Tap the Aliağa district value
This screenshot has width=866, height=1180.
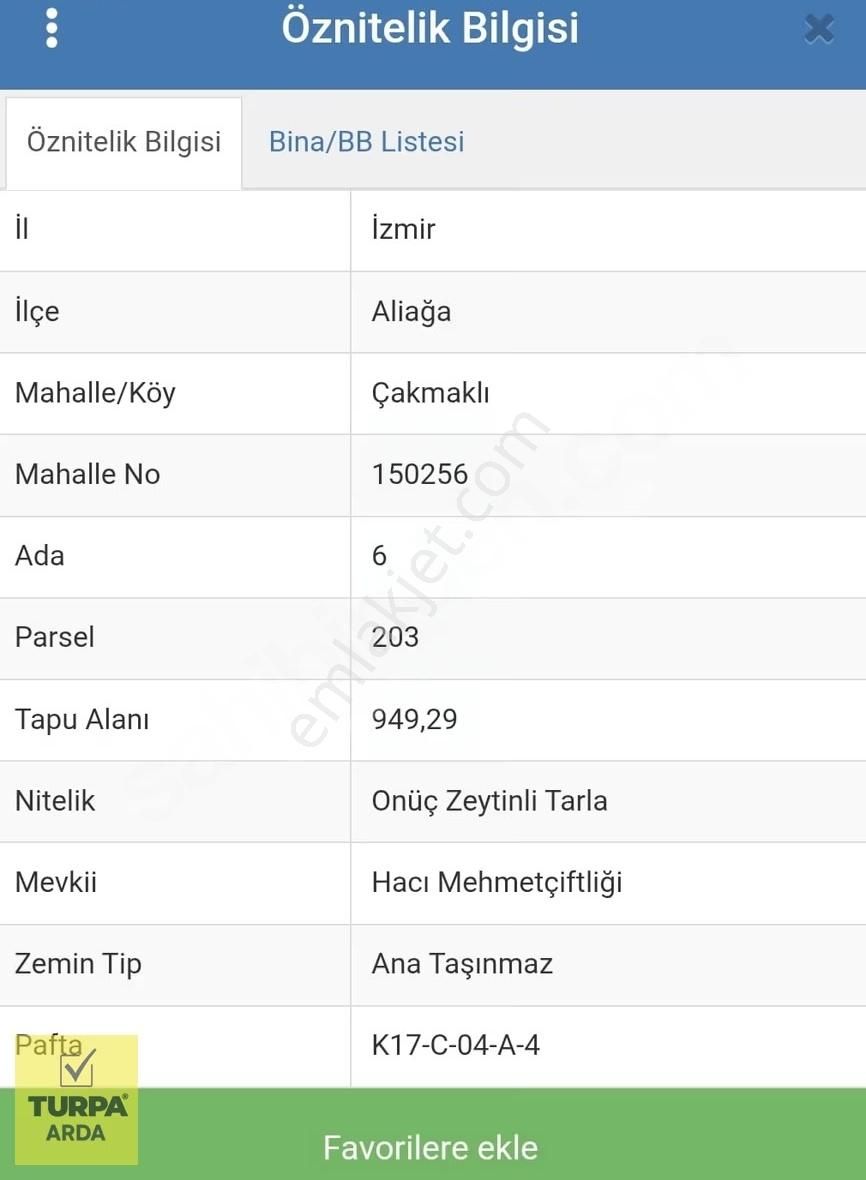coord(412,311)
